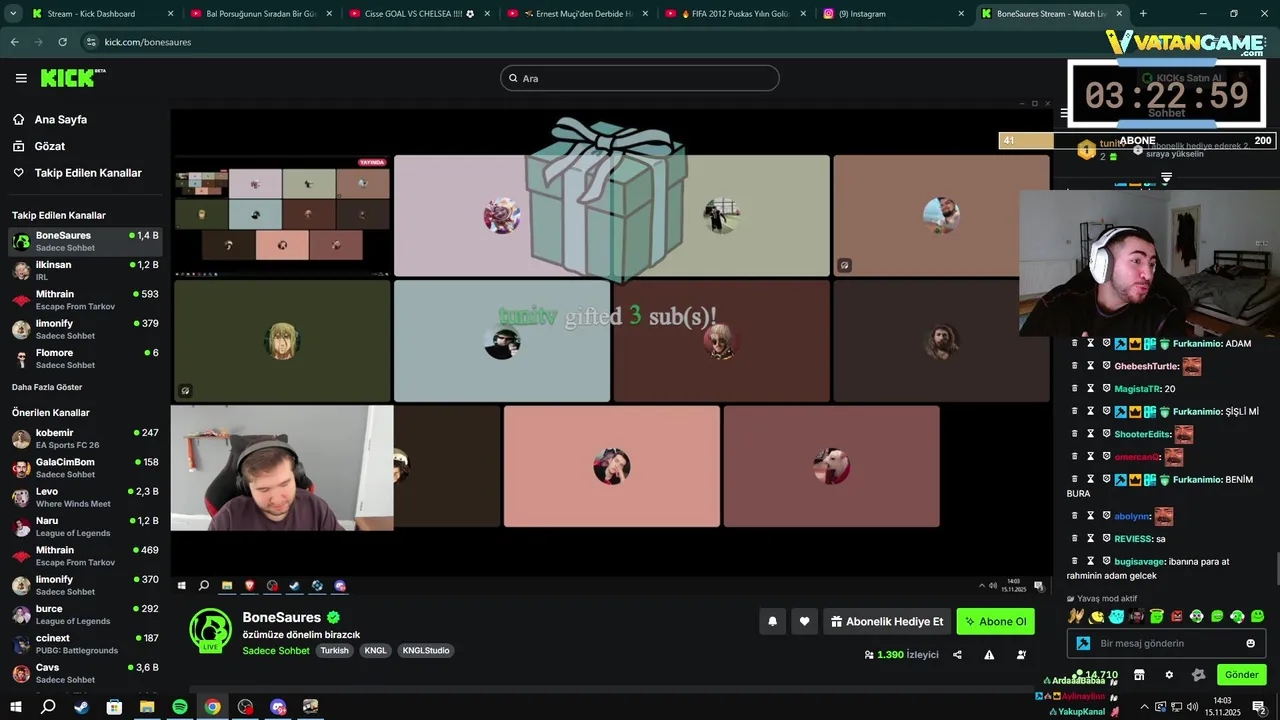Collapse the gift leaderboard arrow in chat
The width and height of the screenshot is (1280, 720).
coord(1166,178)
